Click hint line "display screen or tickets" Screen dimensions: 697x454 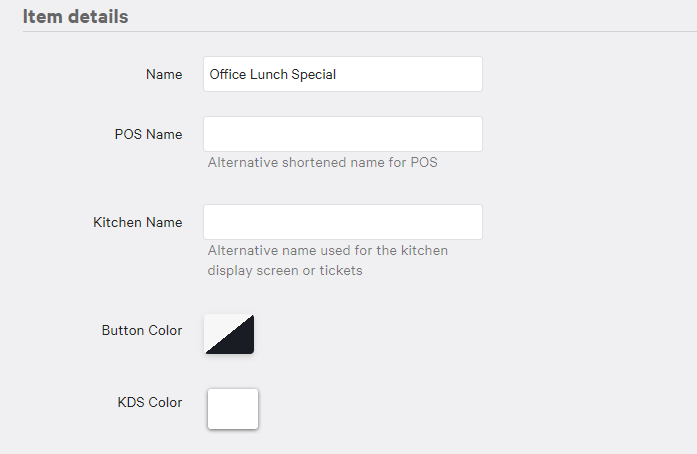[284, 270]
